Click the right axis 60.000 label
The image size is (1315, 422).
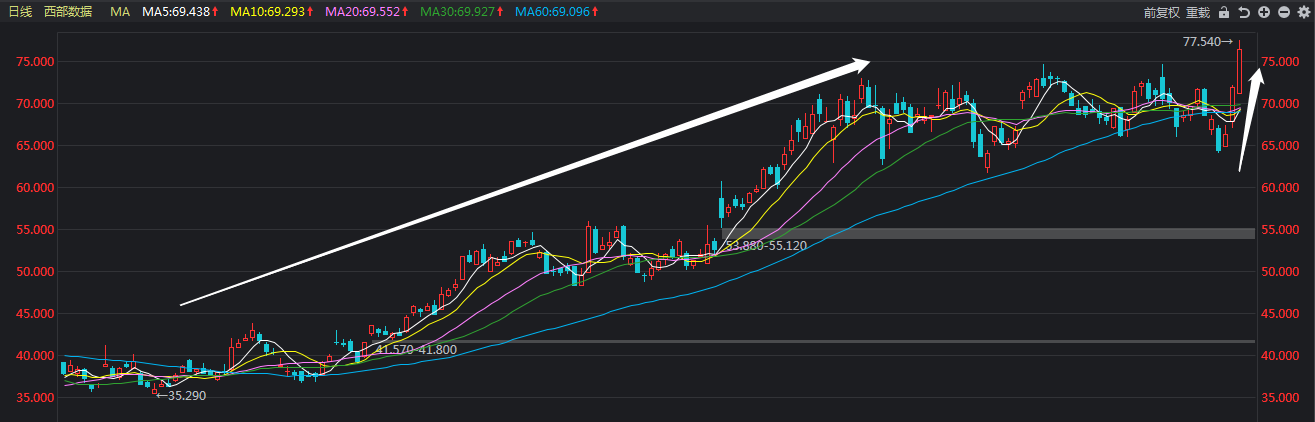[1280, 188]
